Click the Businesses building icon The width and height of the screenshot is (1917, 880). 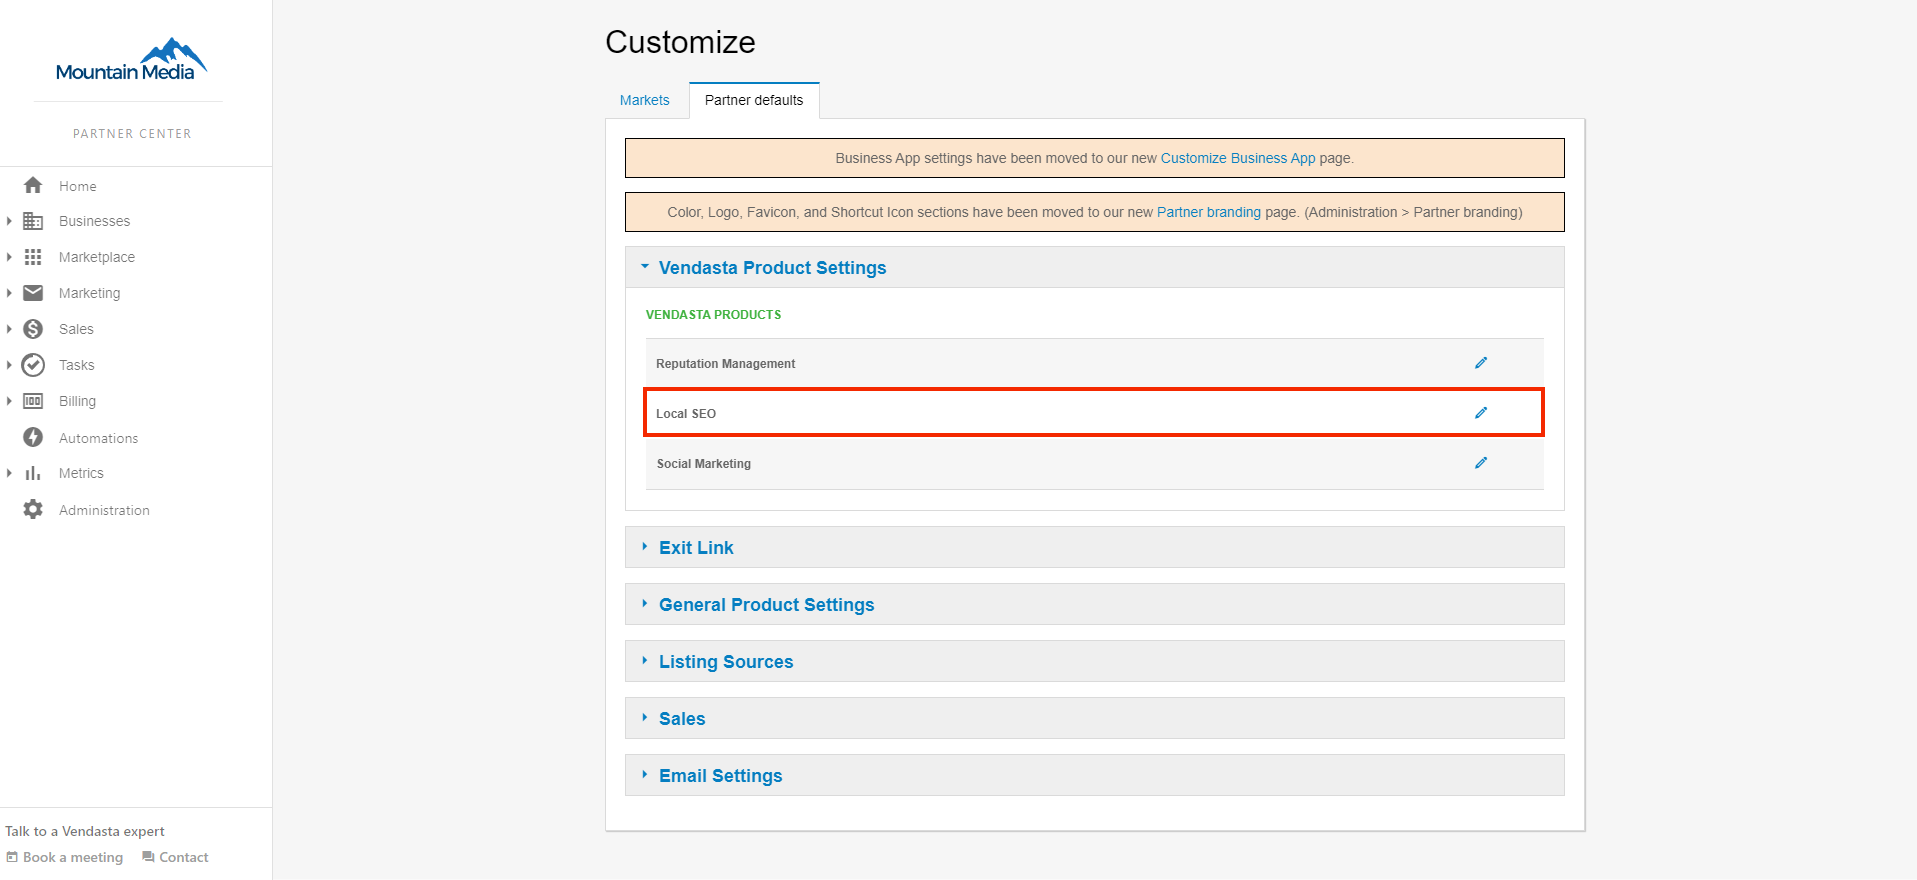point(33,221)
